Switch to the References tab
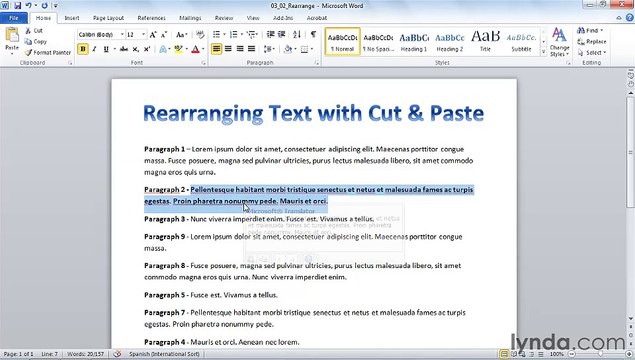Image resolution: width=635 pixels, height=360 pixels. tap(151, 18)
